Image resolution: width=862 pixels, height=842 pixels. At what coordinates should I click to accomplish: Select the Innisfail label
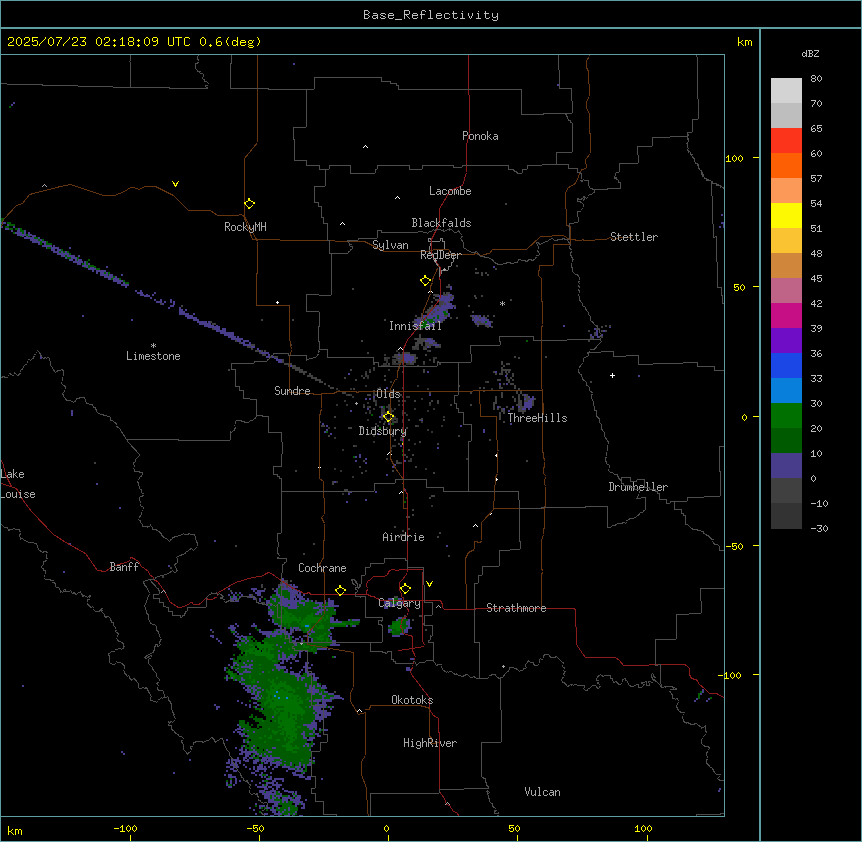(415, 326)
